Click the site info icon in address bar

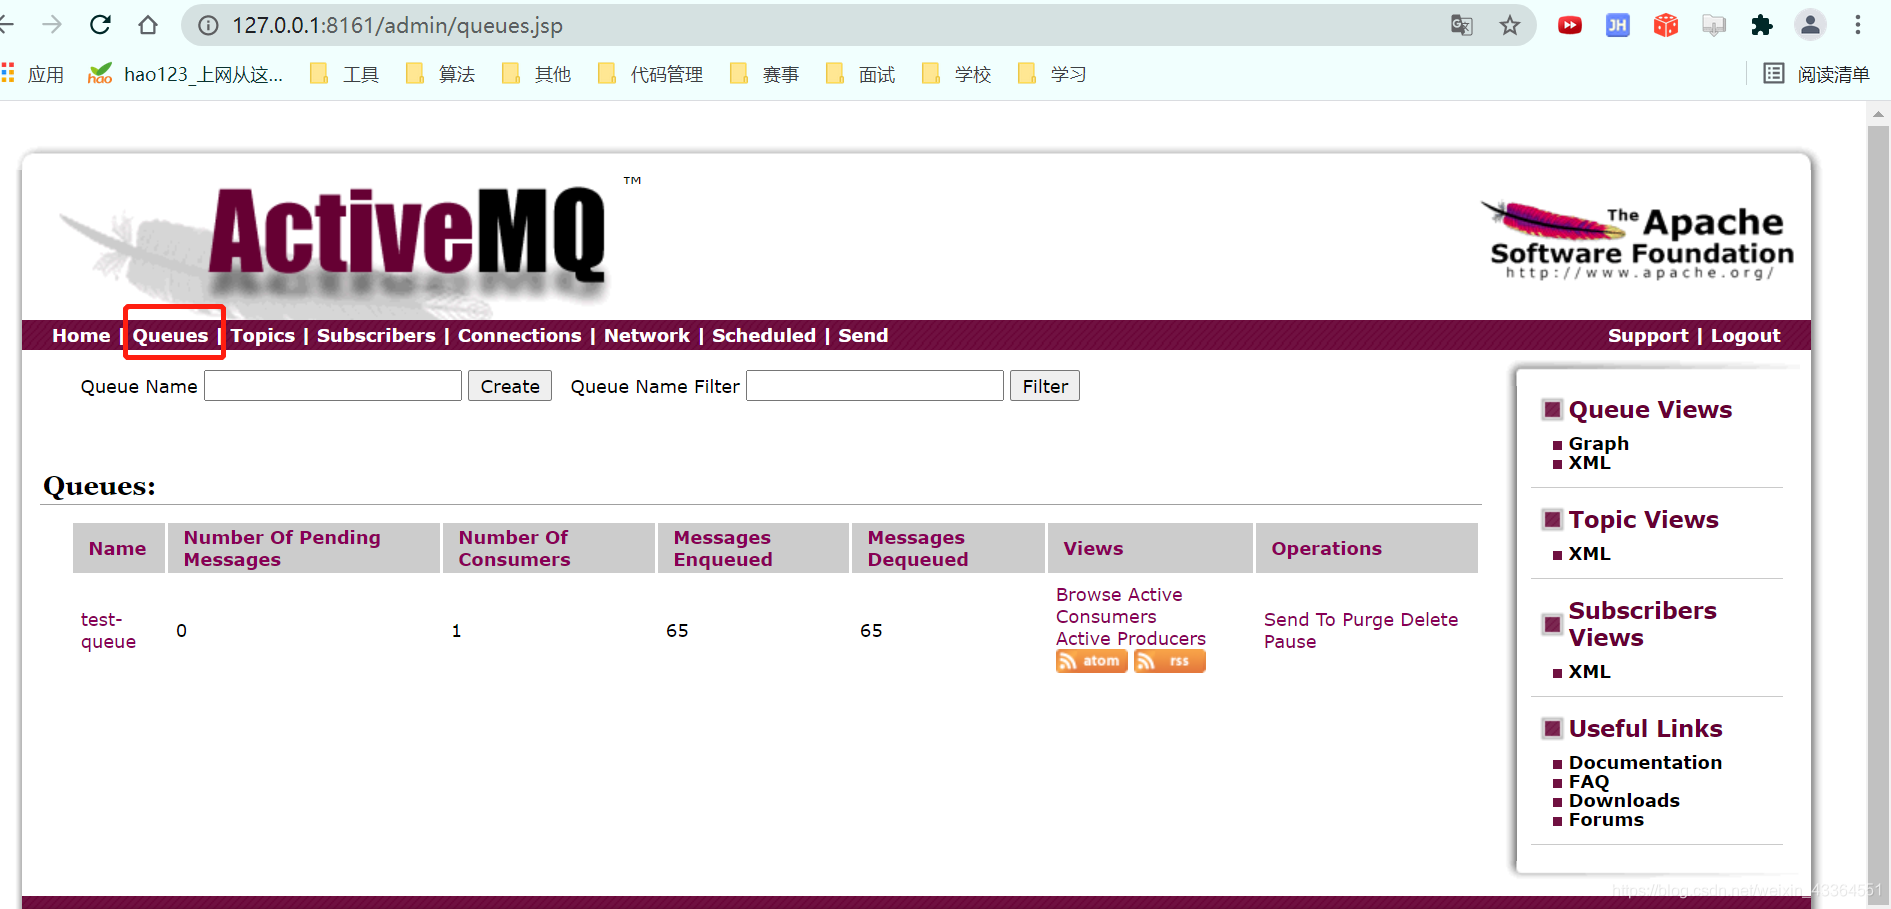pos(208,25)
